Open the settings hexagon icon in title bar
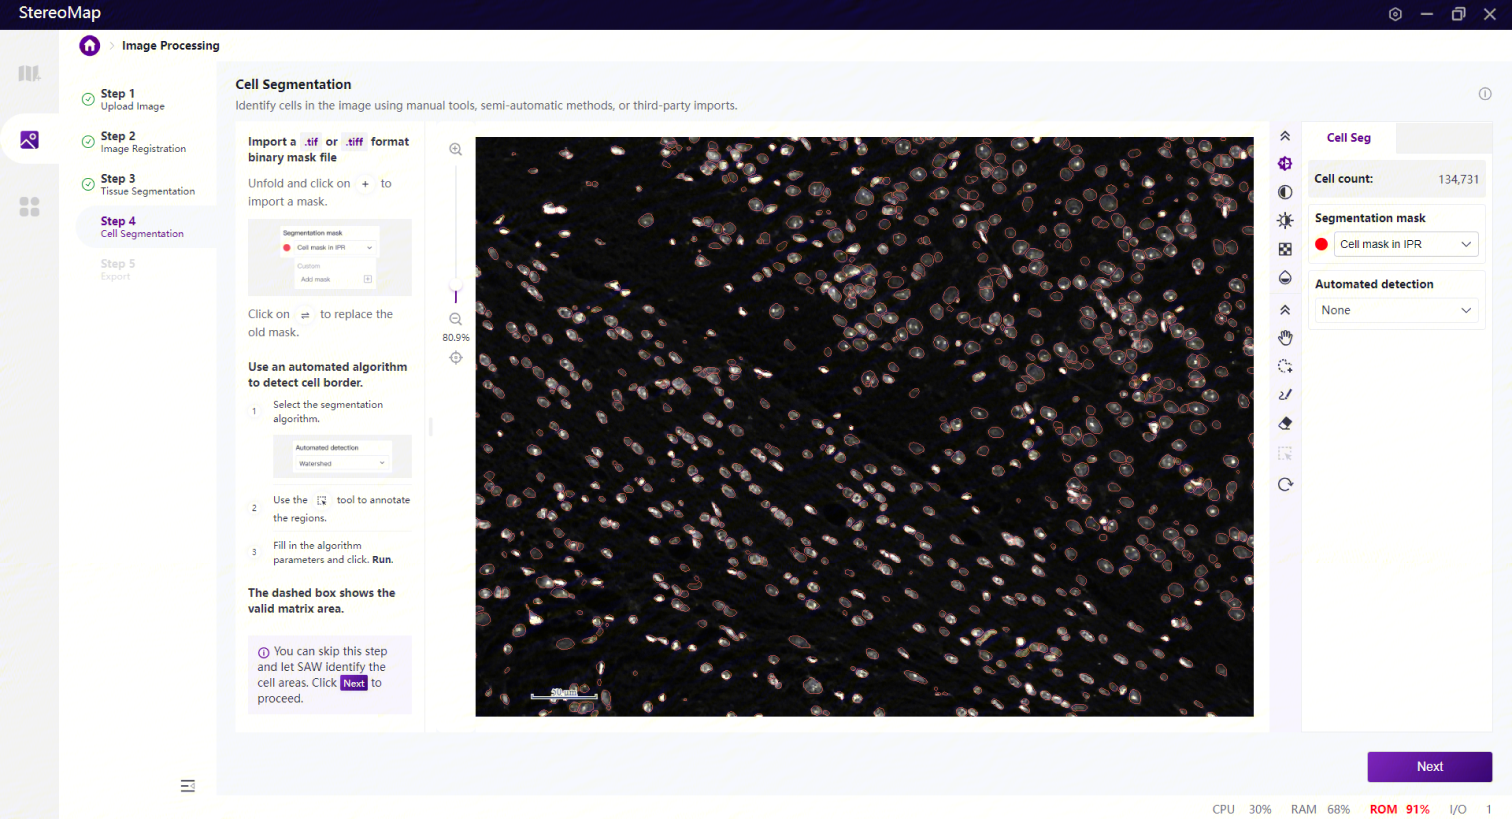Viewport: 1512px width, 819px height. (x=1395, y=14)
